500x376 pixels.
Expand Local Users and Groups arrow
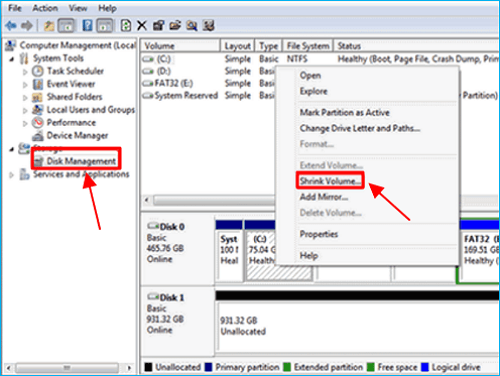25,110
